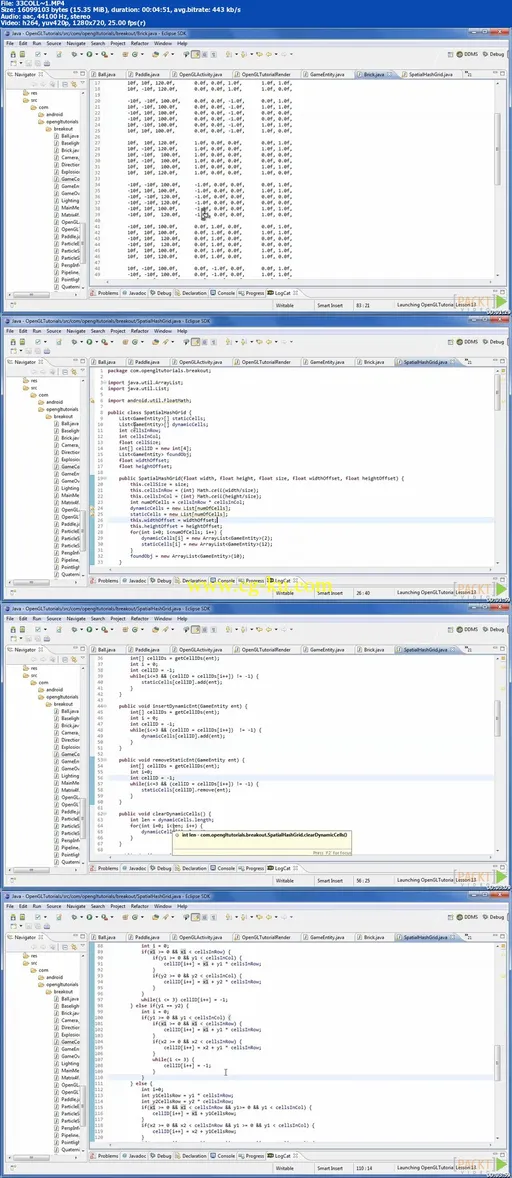Open the File menu in the Brick.java Eclipse window

11,44
